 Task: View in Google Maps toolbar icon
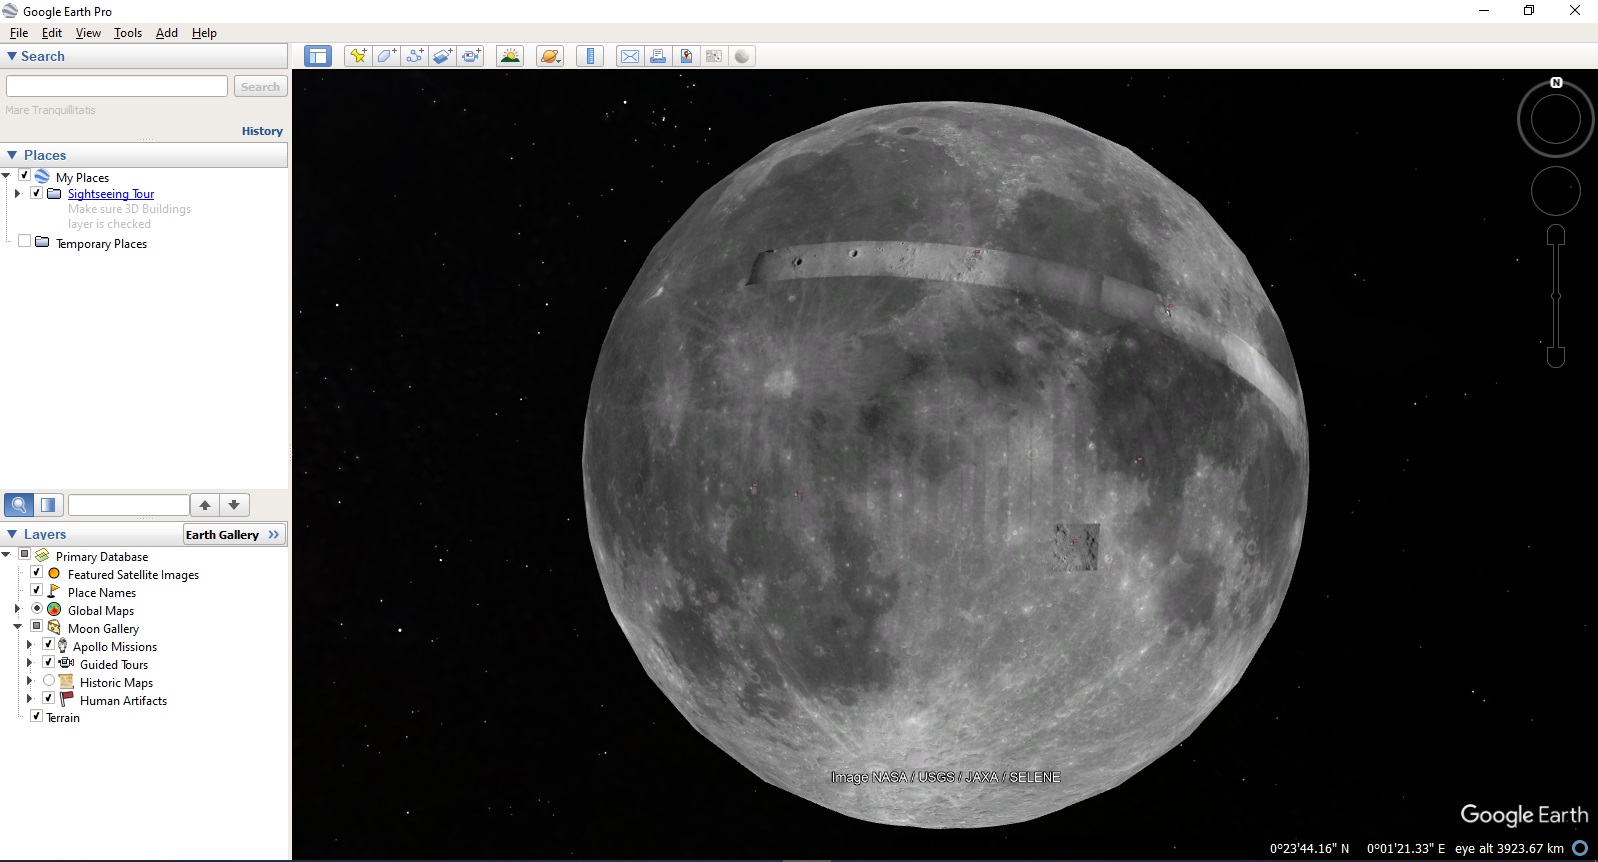click(x=714, y=56)
